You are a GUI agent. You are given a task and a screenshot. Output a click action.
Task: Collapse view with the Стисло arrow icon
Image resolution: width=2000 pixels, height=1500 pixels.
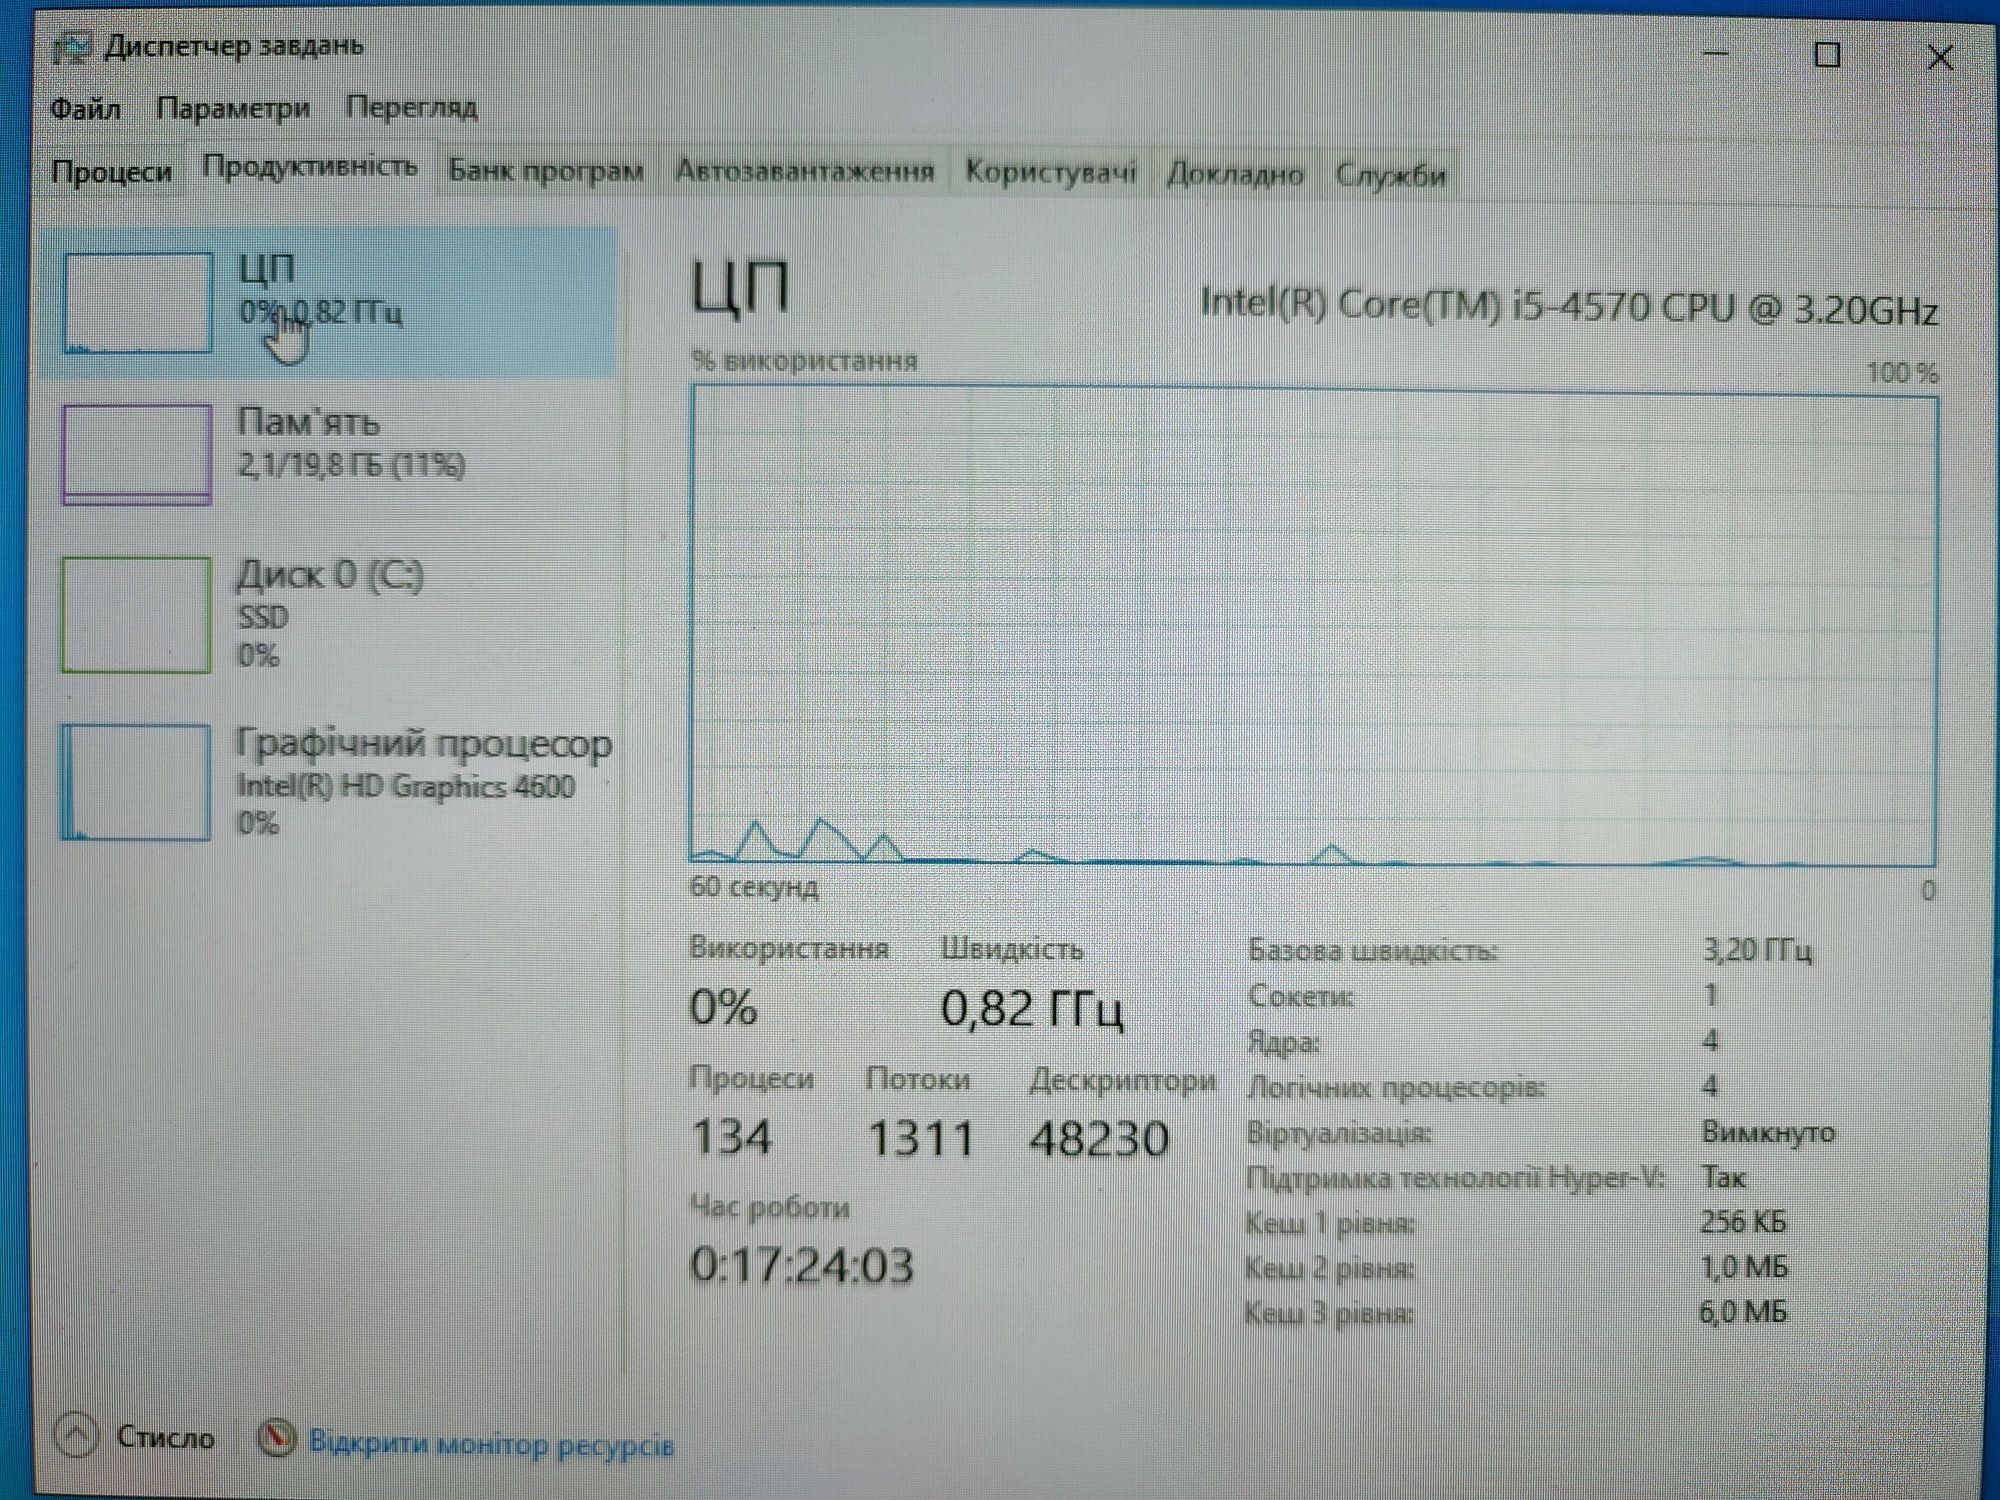77,1436
